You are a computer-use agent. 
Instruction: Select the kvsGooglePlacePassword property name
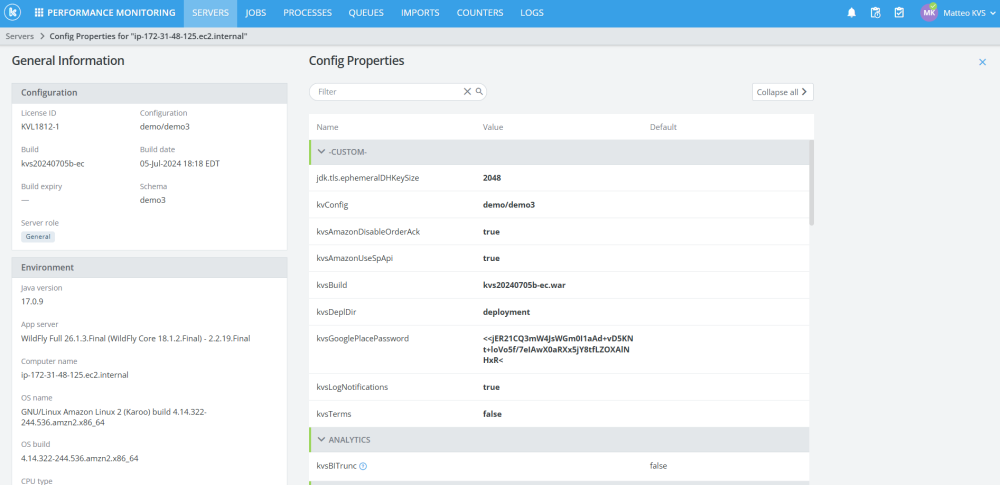click(x=362, y=338)
